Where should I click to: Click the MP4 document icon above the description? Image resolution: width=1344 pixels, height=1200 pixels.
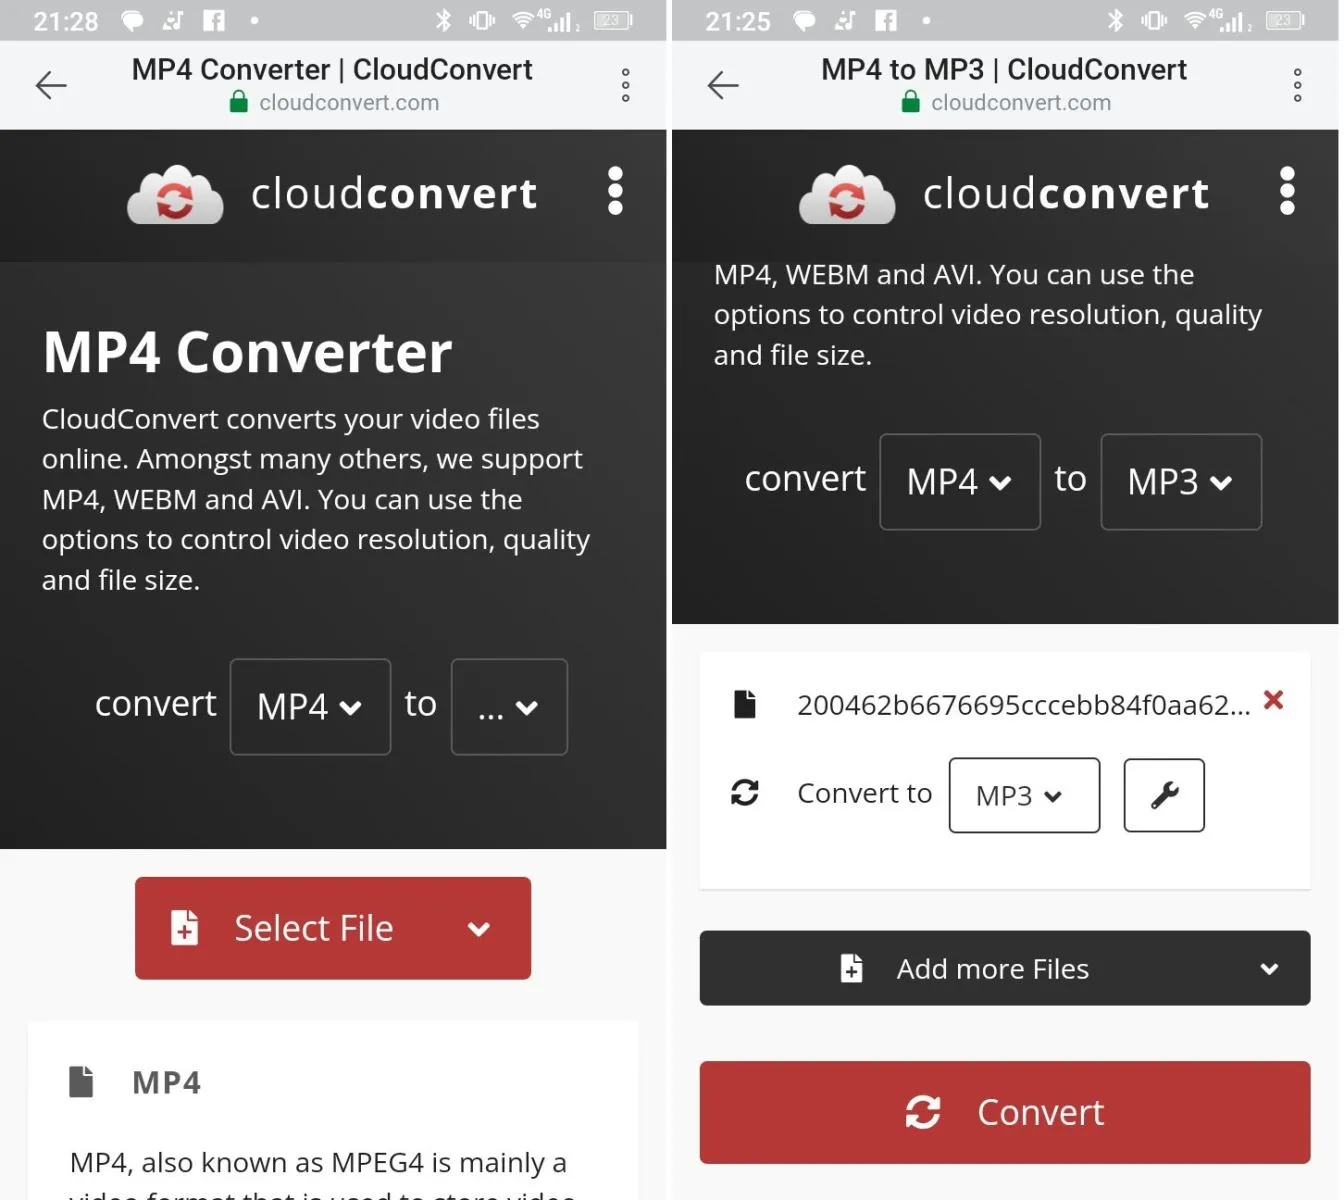82,1080
